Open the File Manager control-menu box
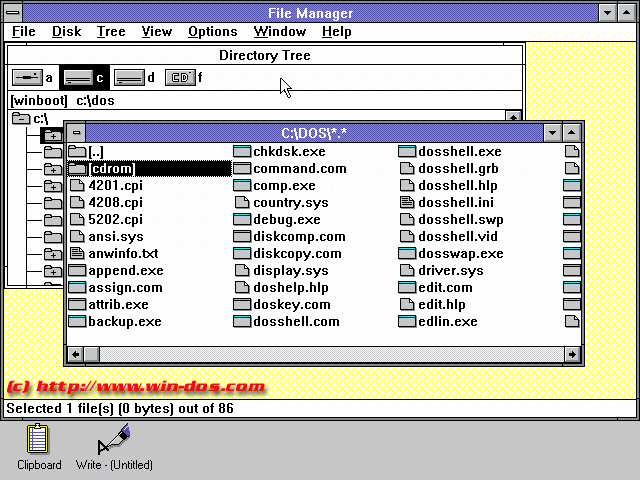 14,13
